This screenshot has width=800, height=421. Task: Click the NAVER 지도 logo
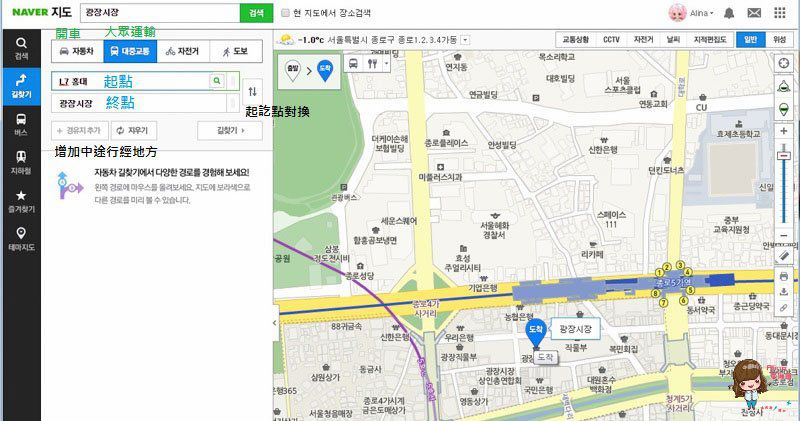(x=42, y=12)
